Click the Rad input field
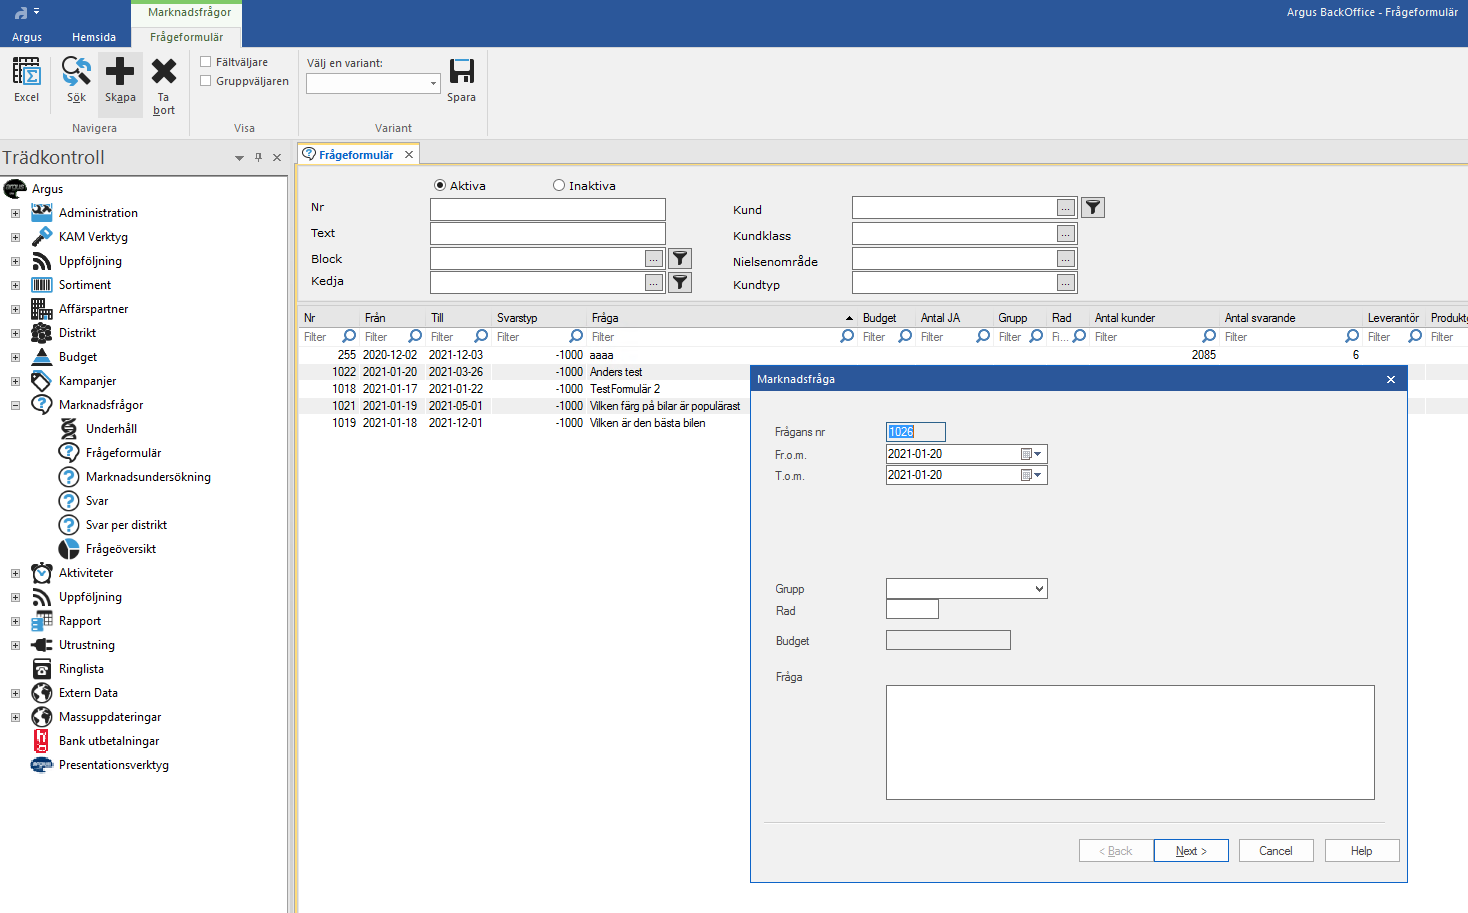Viewport: 1468px width, 913px height. (912, 609)
